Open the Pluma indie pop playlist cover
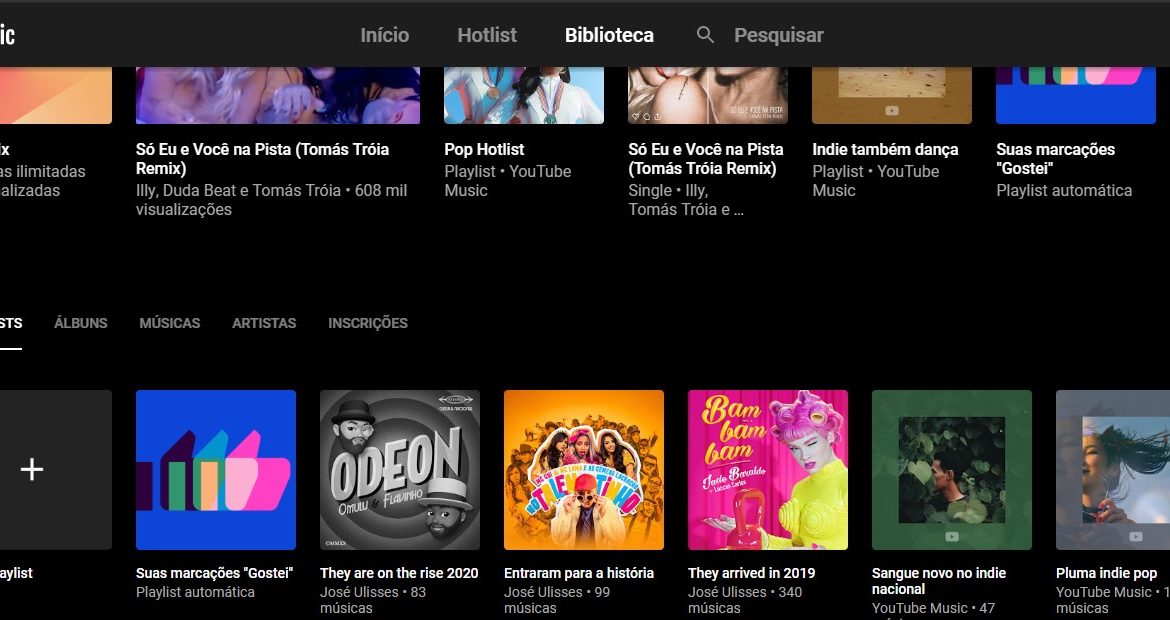The width and height of the screenshot is (1170, 620). [x=1113, y=470]
